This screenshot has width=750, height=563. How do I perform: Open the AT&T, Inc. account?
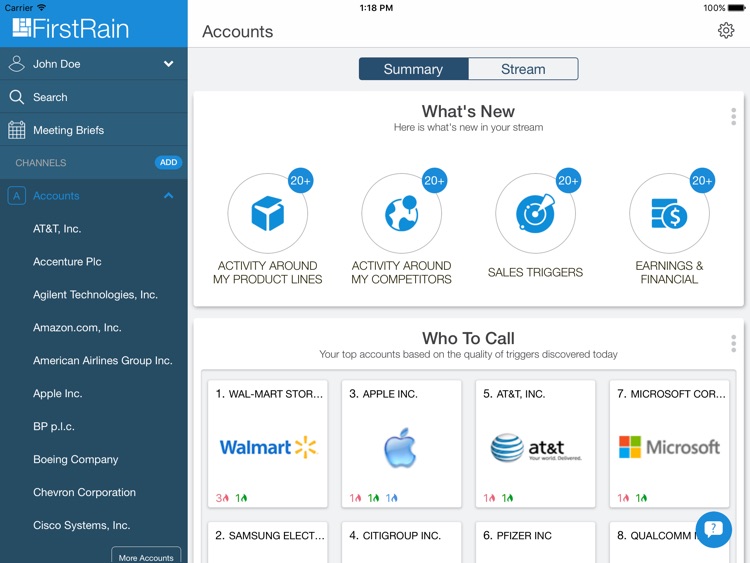click(57, 229)
